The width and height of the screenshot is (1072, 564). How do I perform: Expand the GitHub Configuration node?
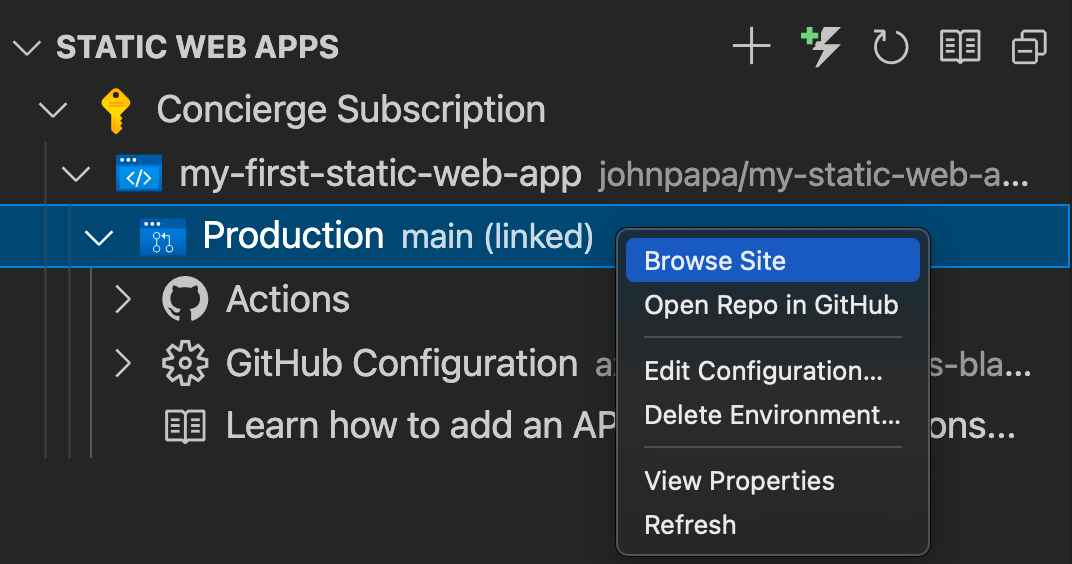pyautogui.click(x=123, y=363)
